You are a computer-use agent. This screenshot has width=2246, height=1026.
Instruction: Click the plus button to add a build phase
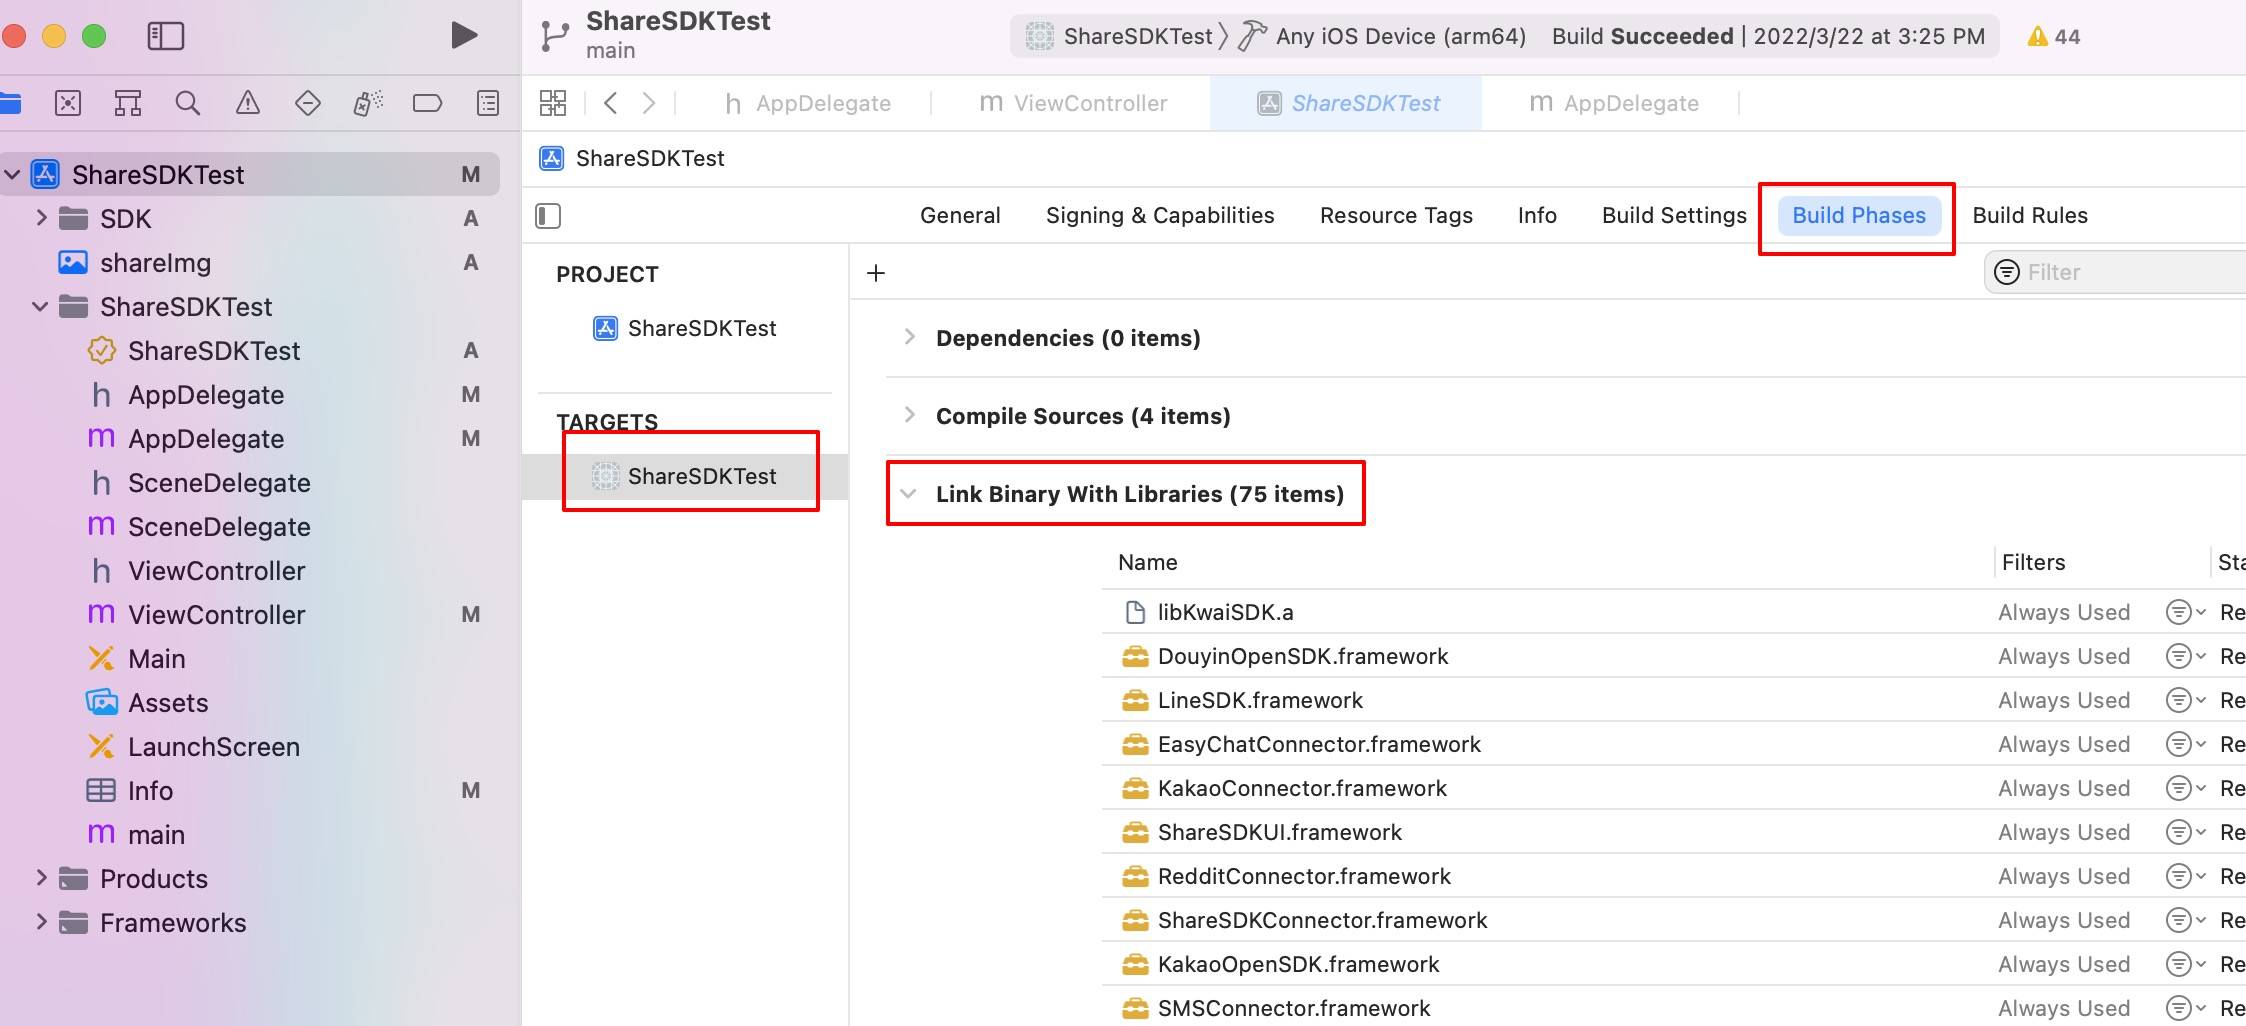tap(875, 272)
